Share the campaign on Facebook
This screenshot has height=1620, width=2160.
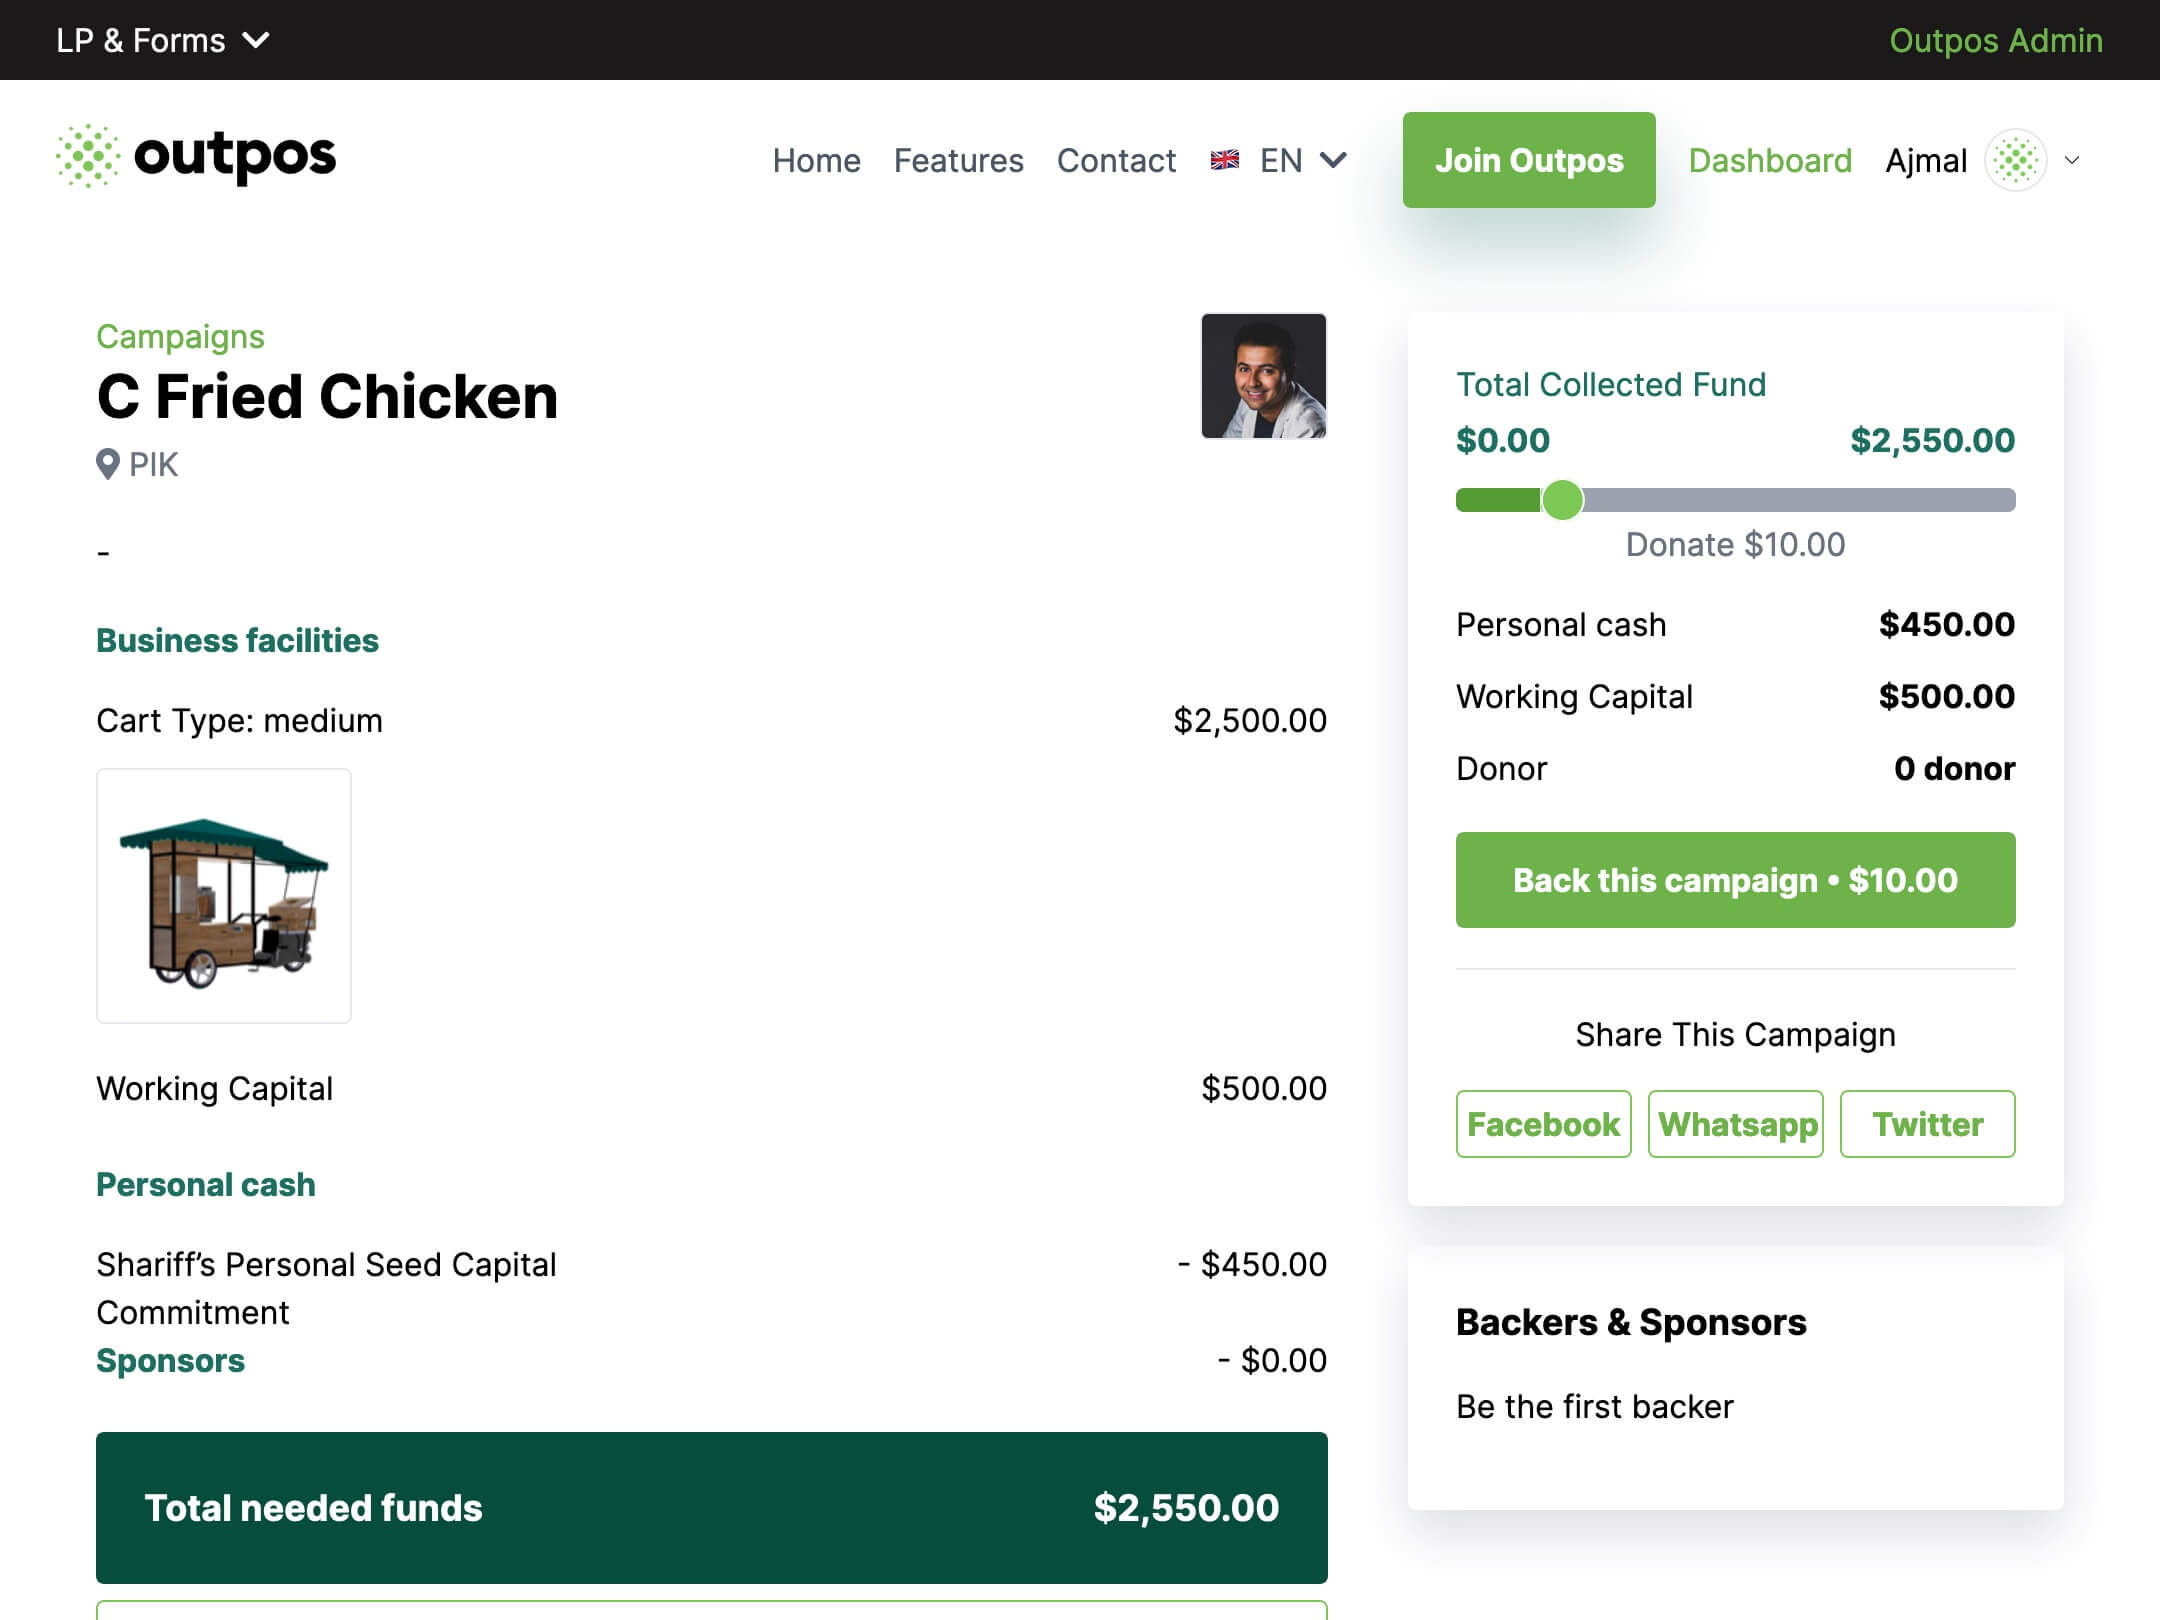click(1543, 1124)
